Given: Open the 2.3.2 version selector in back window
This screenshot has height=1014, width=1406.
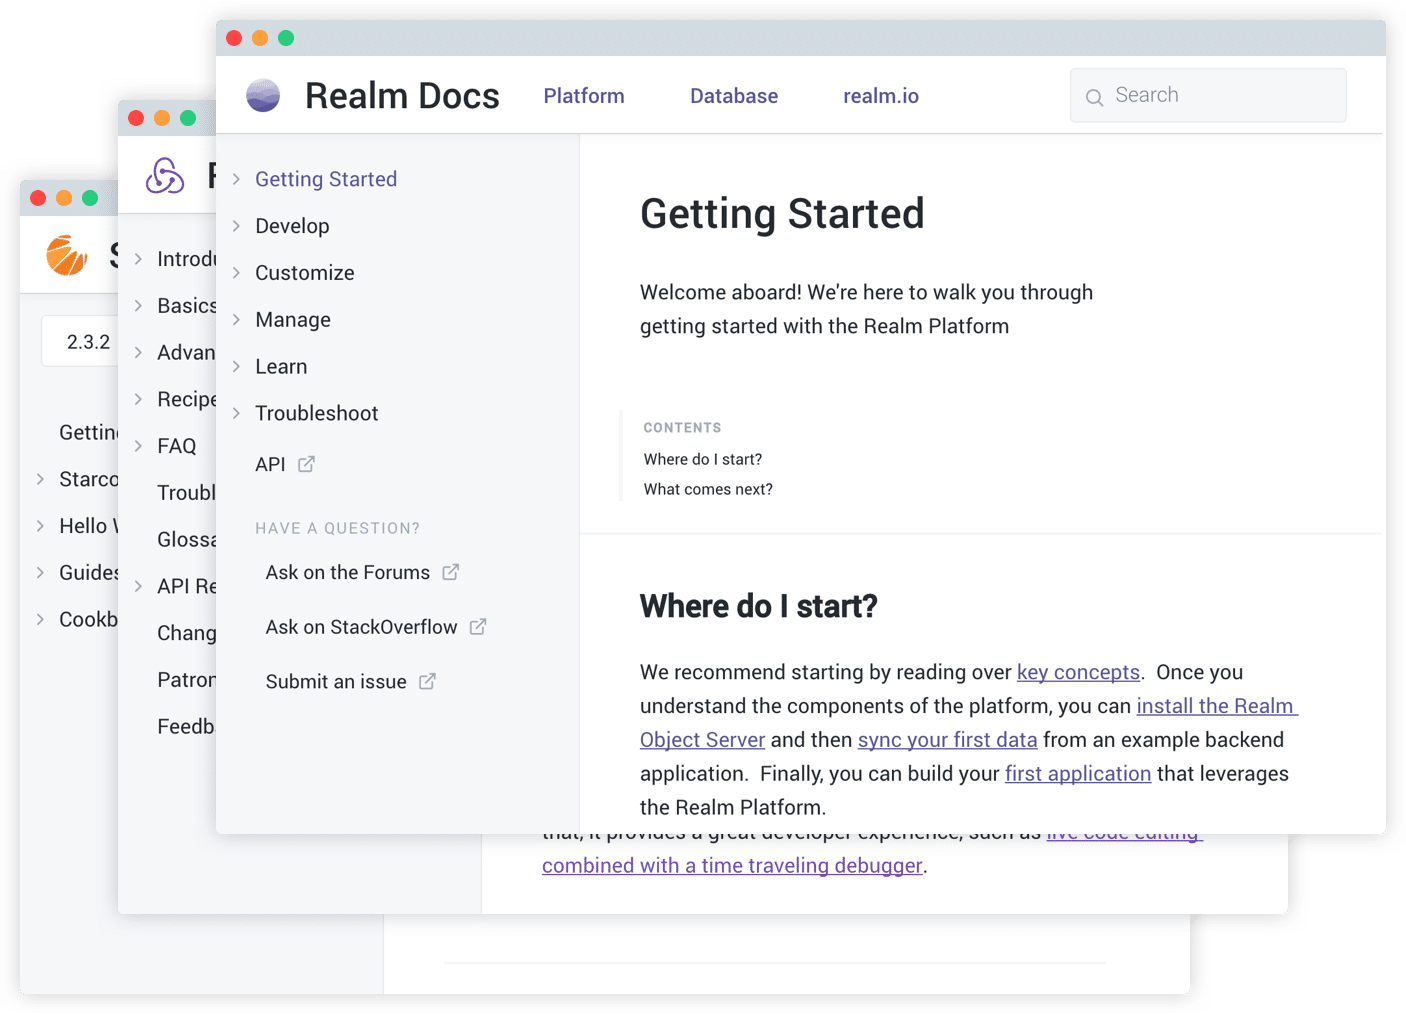Looking at the screenshot, I should tap(81, 342).
